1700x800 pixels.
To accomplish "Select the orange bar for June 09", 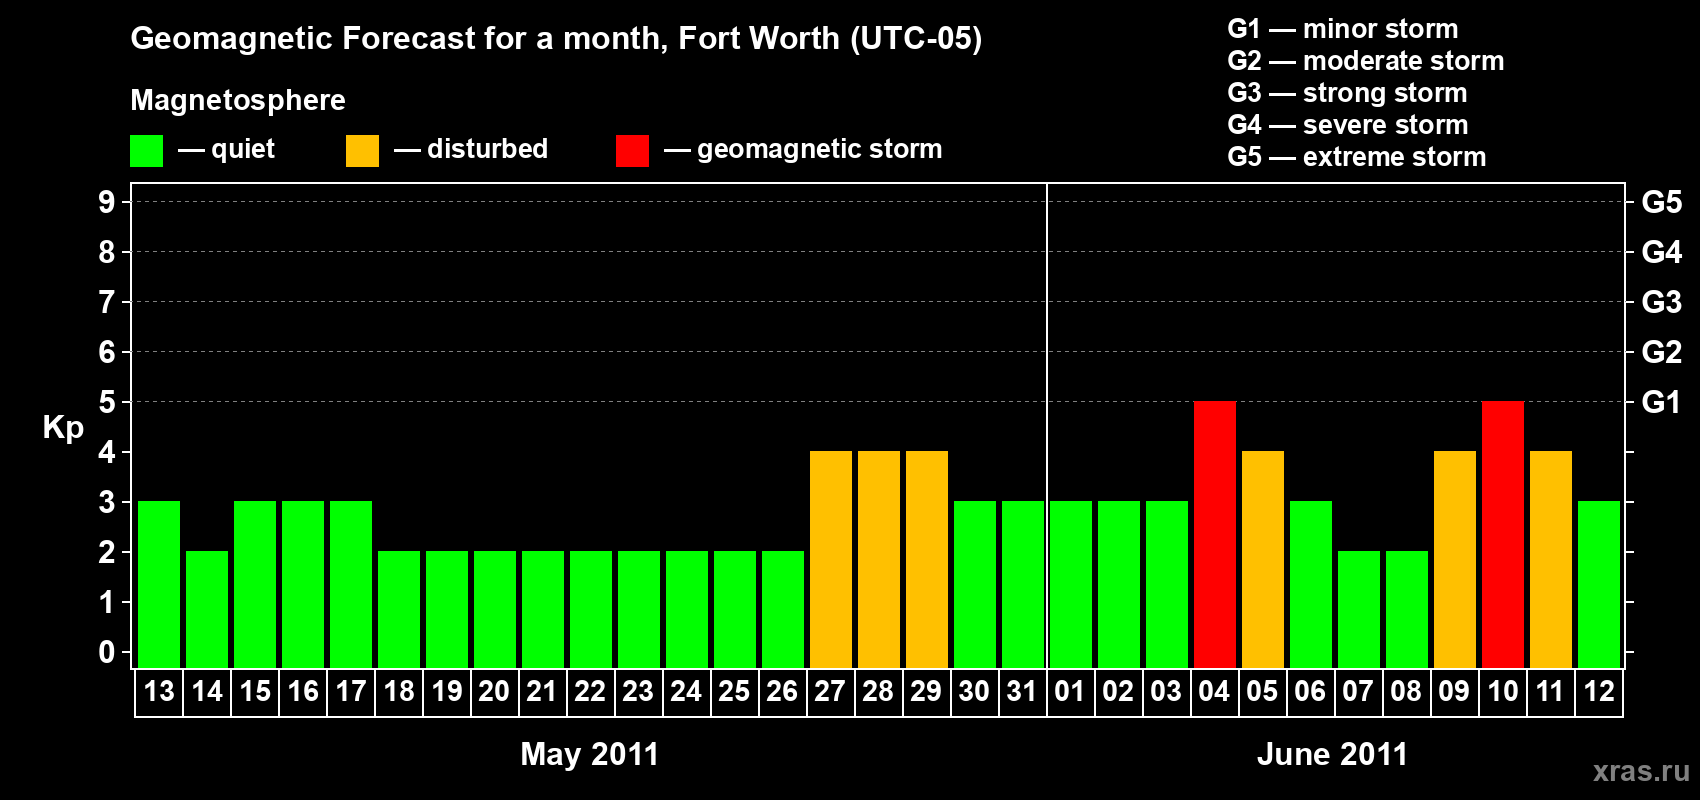I will point(1455,559).
